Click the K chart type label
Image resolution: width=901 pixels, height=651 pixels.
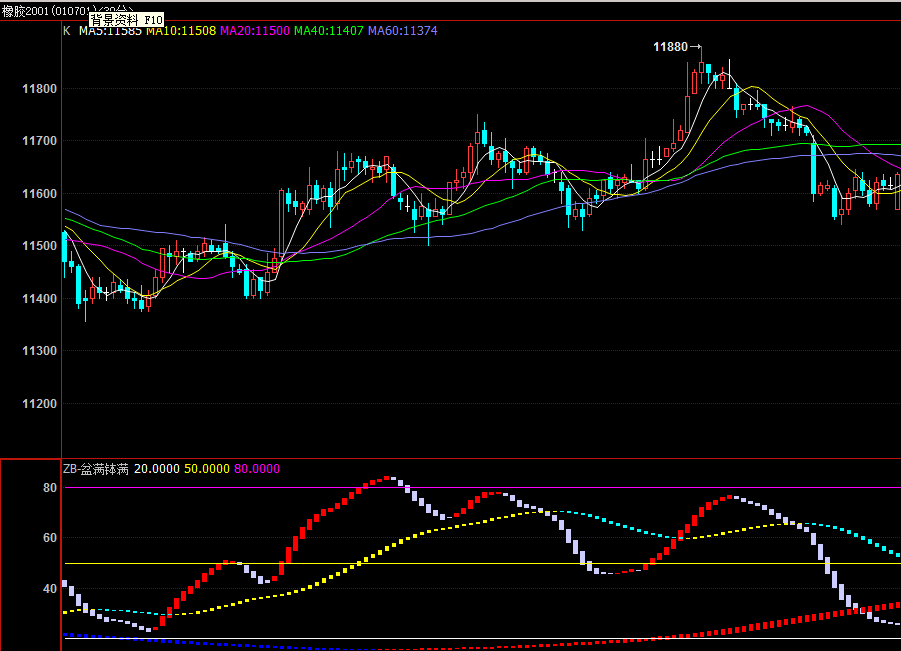point(67,31)
